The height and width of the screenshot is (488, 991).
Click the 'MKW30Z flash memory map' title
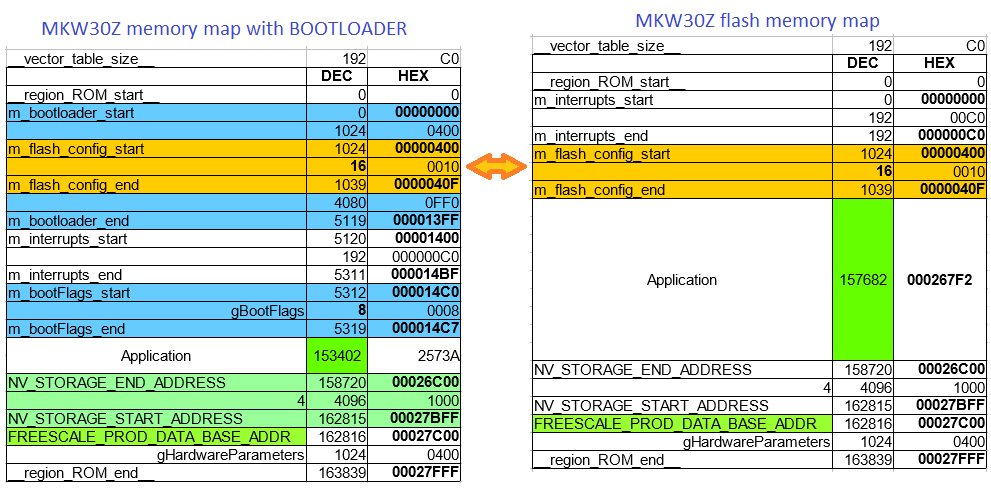click(757, 21)
